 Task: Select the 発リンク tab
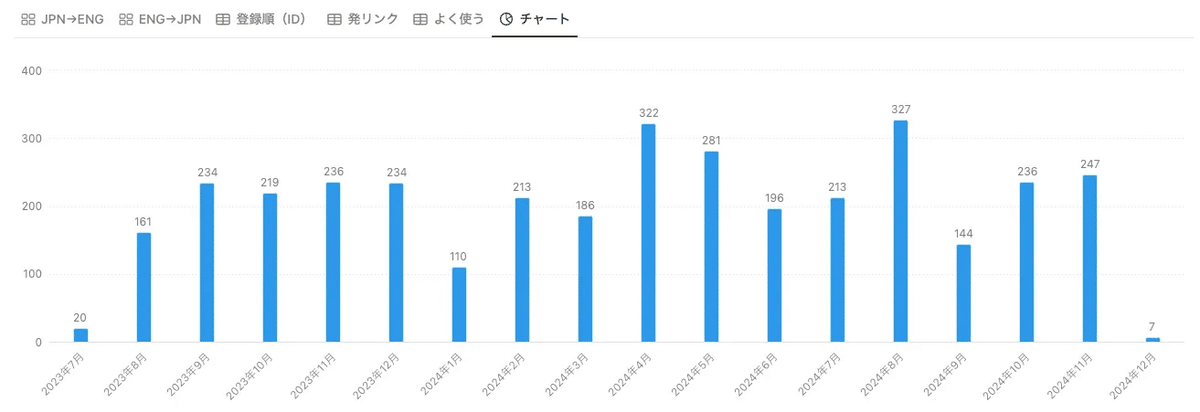coord(362,18)
